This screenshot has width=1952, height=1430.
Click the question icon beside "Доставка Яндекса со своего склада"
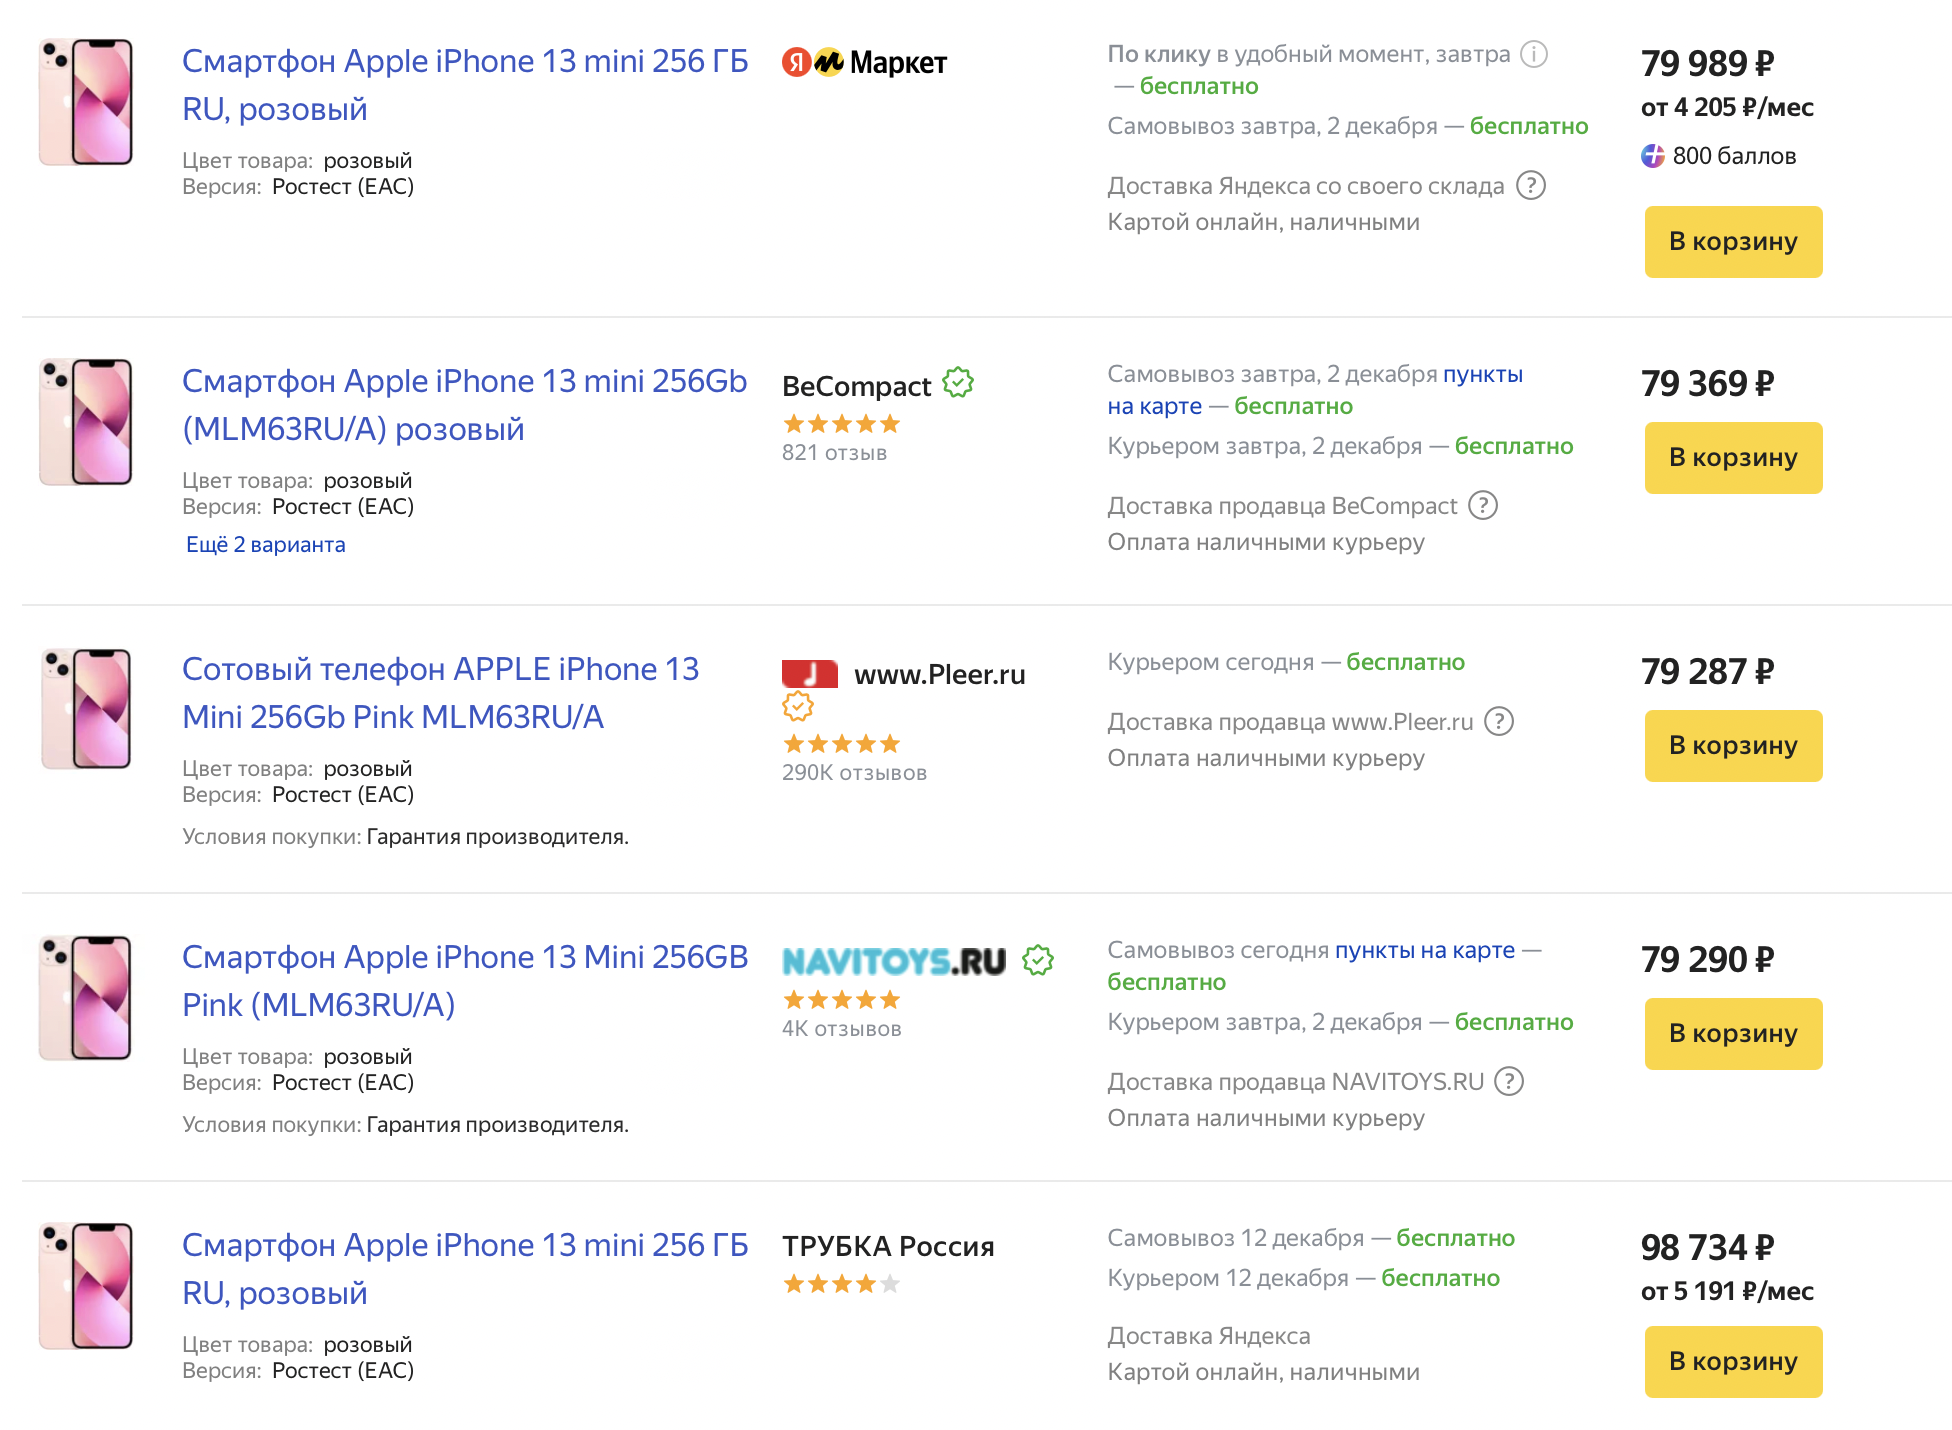coord(1531,186)
